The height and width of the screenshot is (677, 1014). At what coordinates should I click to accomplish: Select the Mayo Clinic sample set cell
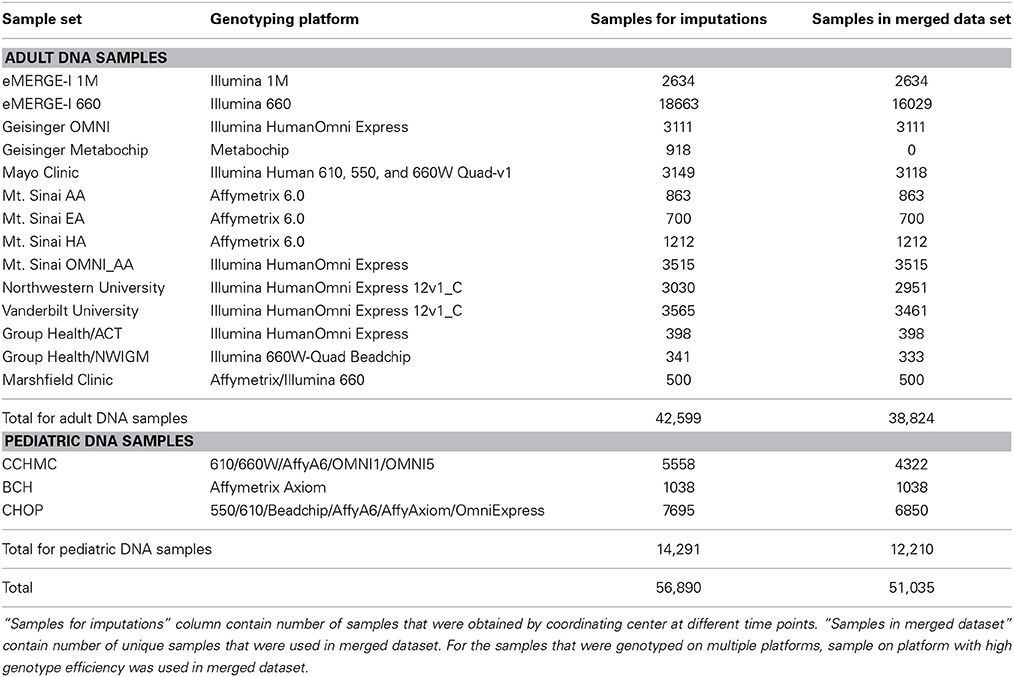point(40,173)
